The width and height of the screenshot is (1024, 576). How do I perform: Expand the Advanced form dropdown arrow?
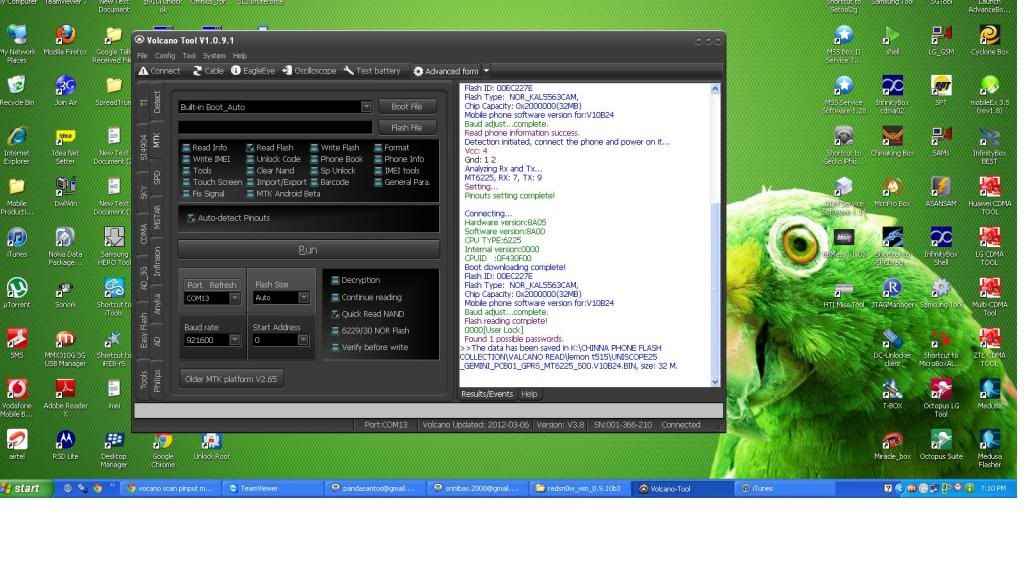tap(486, 71)
